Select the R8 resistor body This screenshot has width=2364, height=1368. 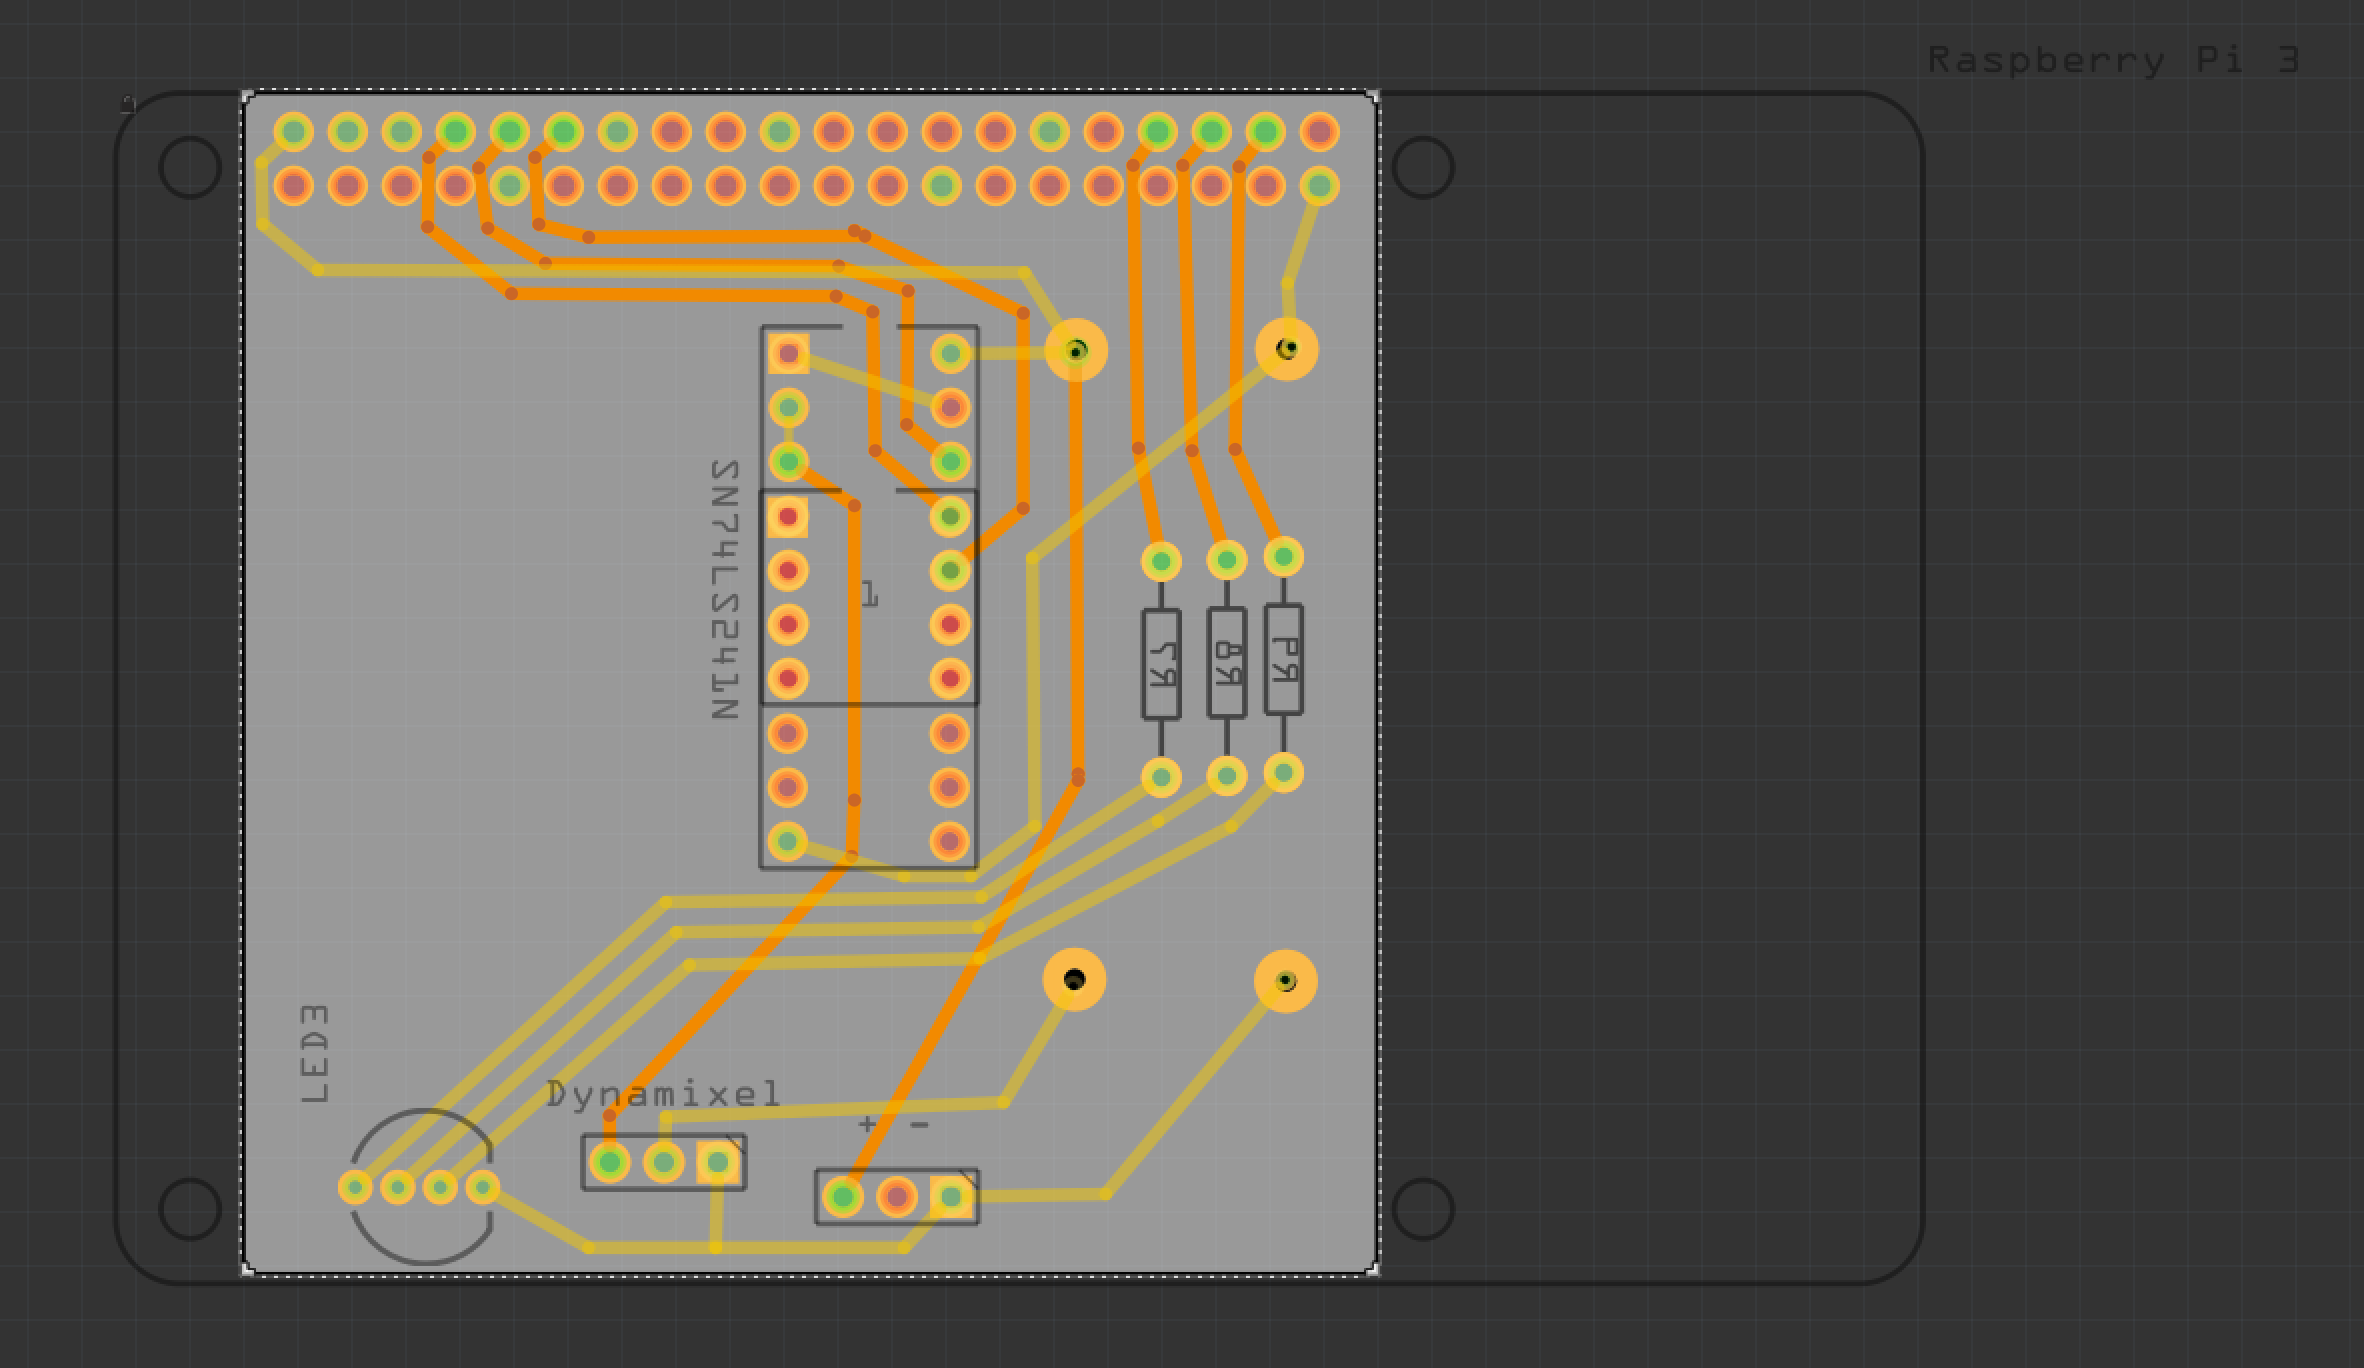click(x=1227, y=663)
